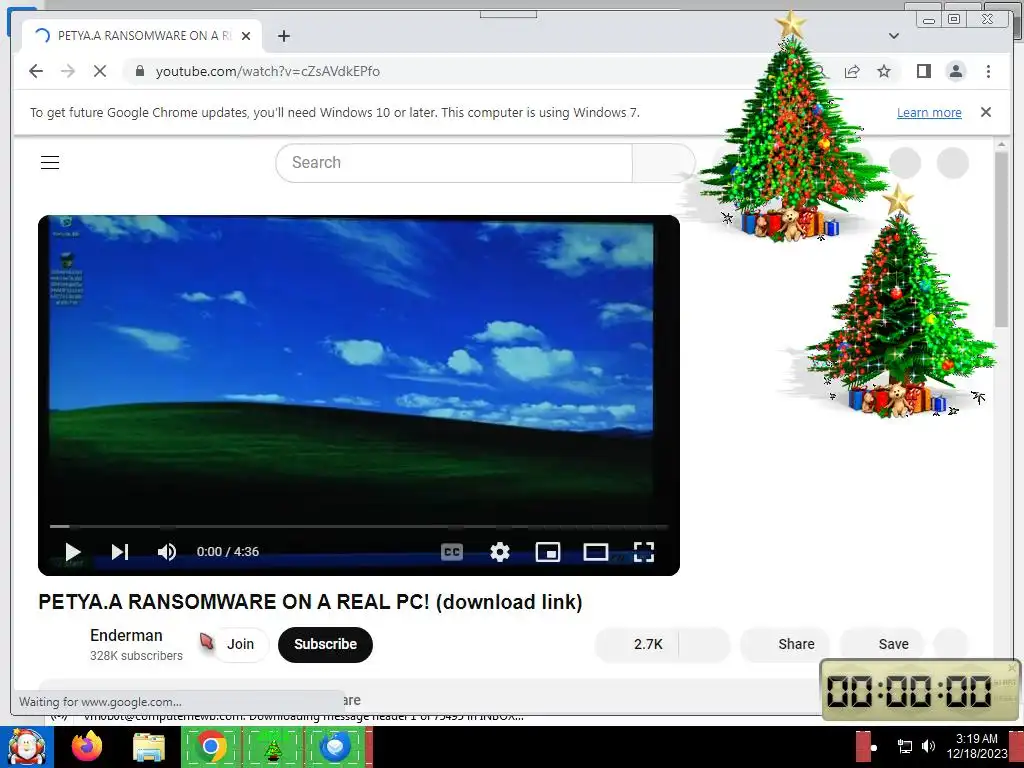Open Christmas tree app in taskbar
The width and height of the screenshot is (1024, 768).
[273, 747]
